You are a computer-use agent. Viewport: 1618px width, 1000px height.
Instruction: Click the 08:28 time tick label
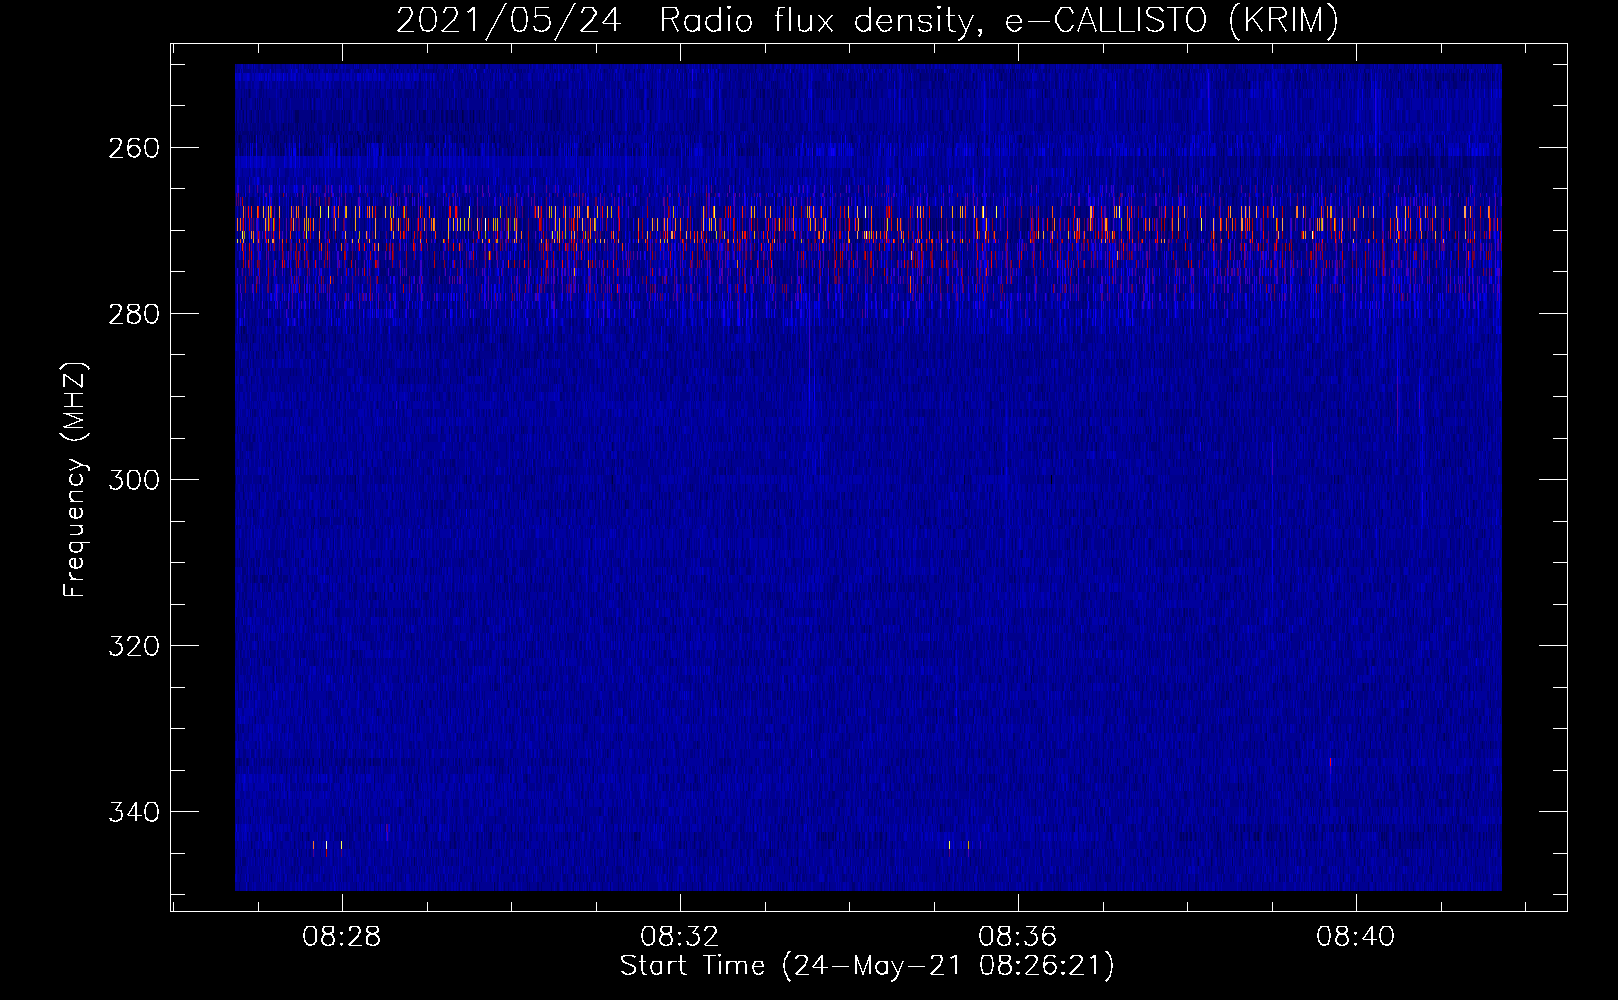342,937
